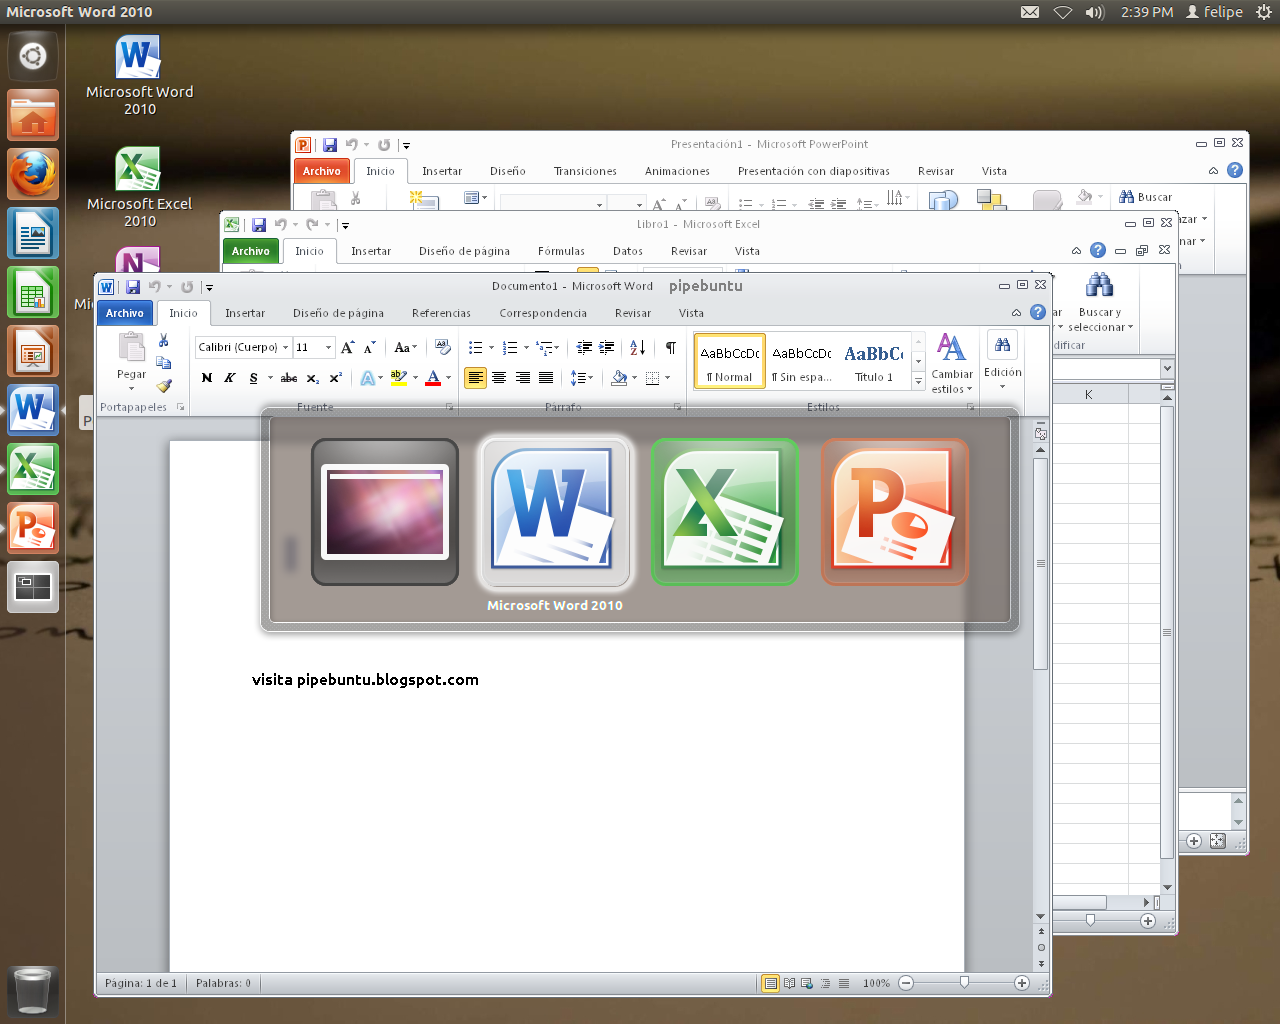Select Excel in the window switcher
The width and height of the screenshot is (1280, 1024).
point(725,511)
